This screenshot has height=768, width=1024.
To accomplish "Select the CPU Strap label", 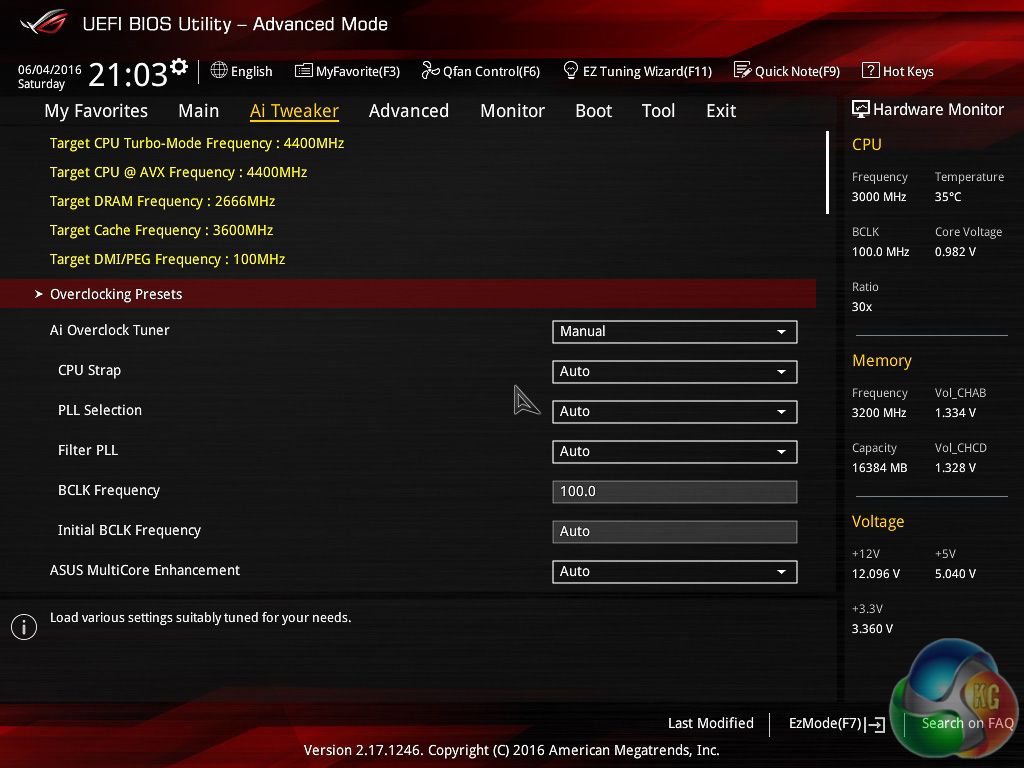I will click(x=89, y=370).
